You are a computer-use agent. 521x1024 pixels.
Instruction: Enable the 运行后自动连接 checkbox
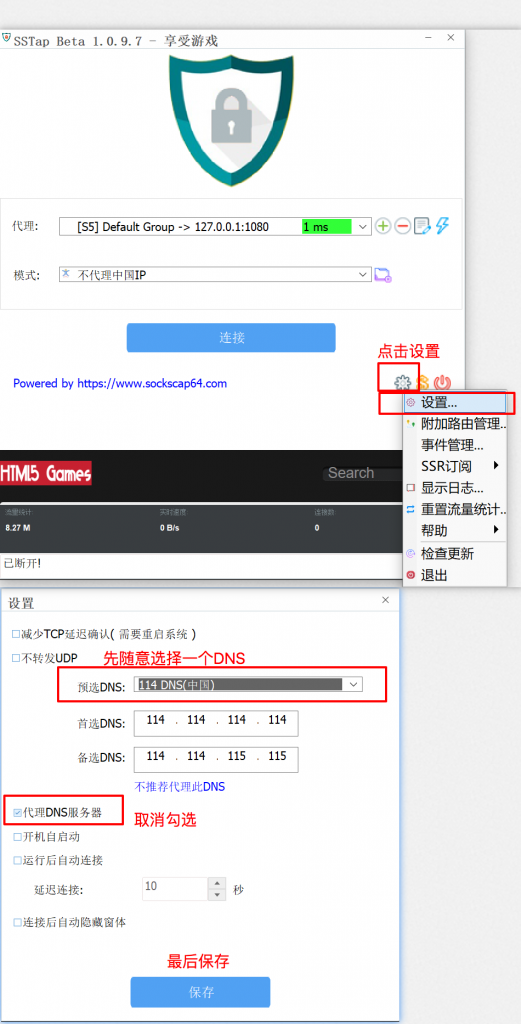point(17,861)
